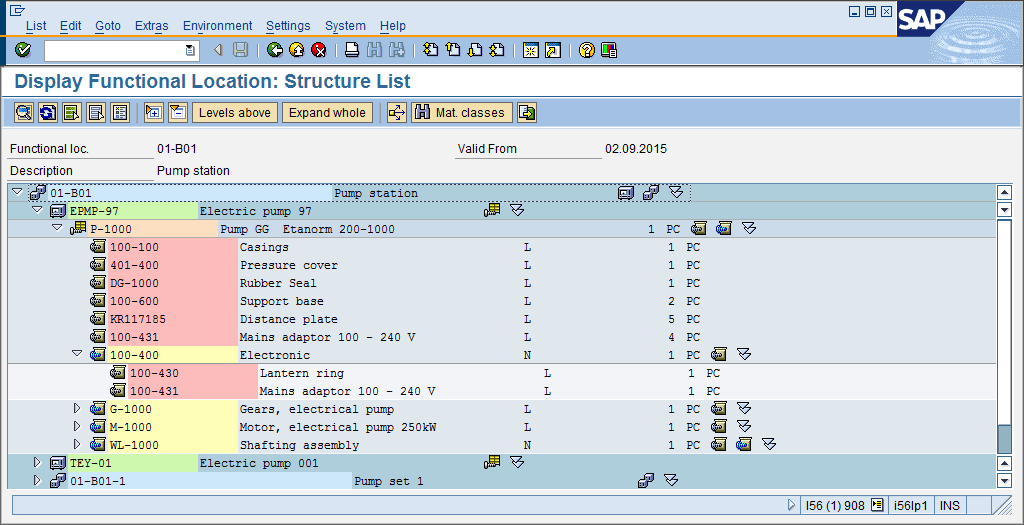Click the Create new session icon
The image size is (1024, 525).
tap(530, 50)
